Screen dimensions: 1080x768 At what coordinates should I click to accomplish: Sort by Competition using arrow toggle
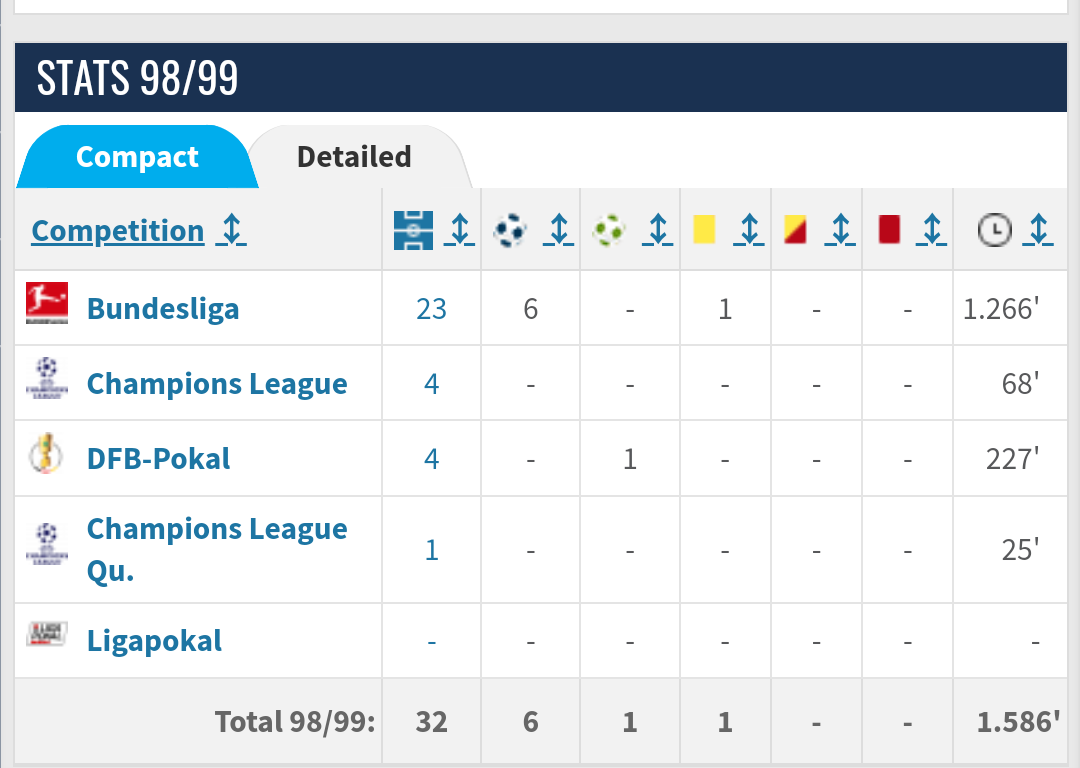tap(231, 230)
